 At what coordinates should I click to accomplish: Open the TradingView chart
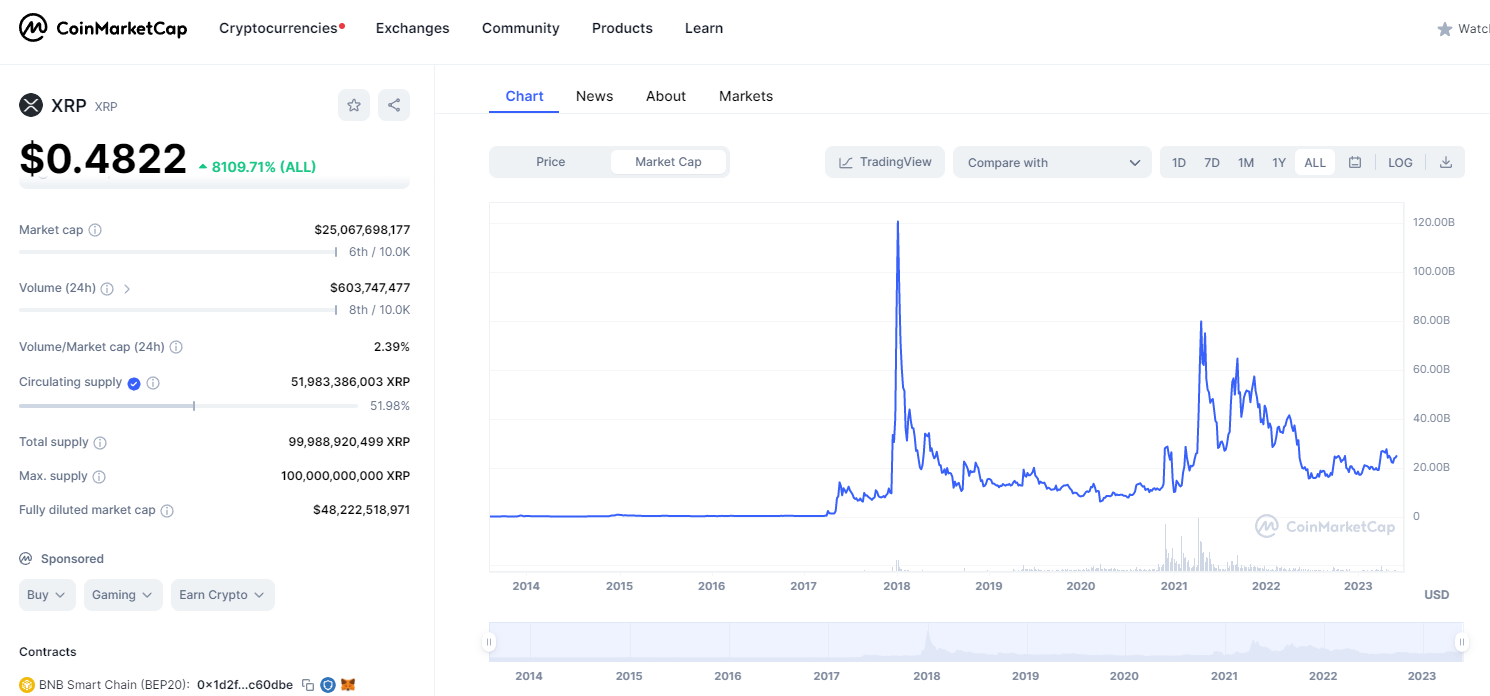point(885,162)
